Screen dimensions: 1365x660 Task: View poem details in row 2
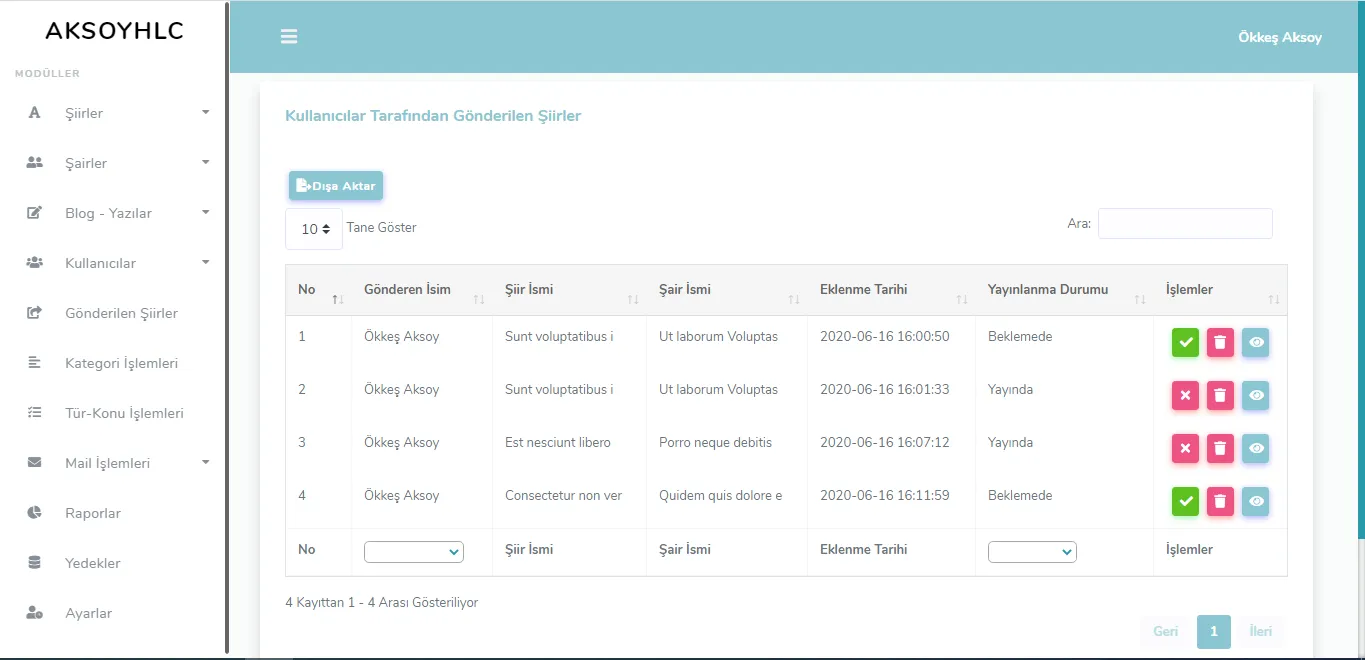pyautogui.click(x=1256, y=395)
